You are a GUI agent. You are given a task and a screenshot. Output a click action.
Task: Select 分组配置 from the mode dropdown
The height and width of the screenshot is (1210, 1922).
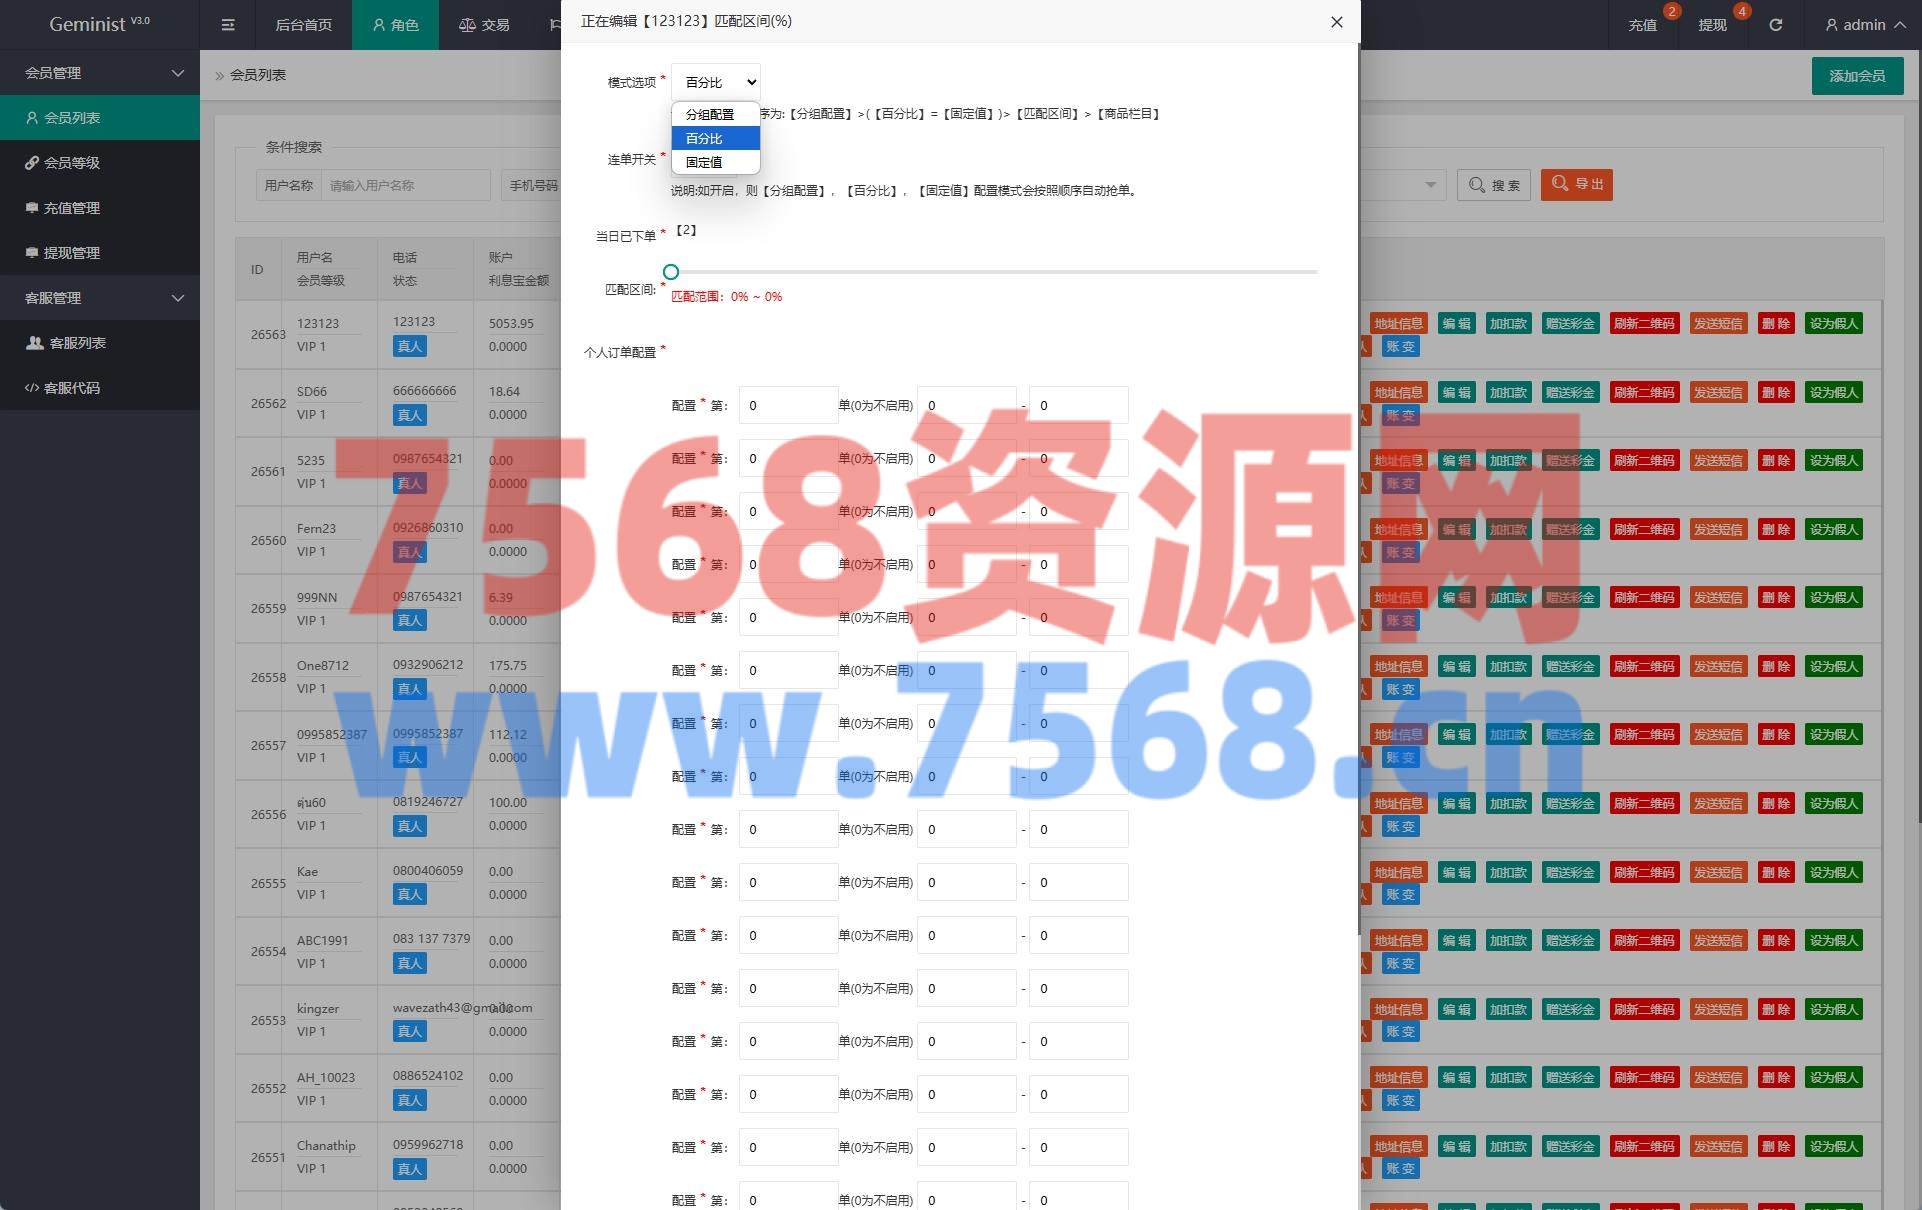click(x=710, y=115)
